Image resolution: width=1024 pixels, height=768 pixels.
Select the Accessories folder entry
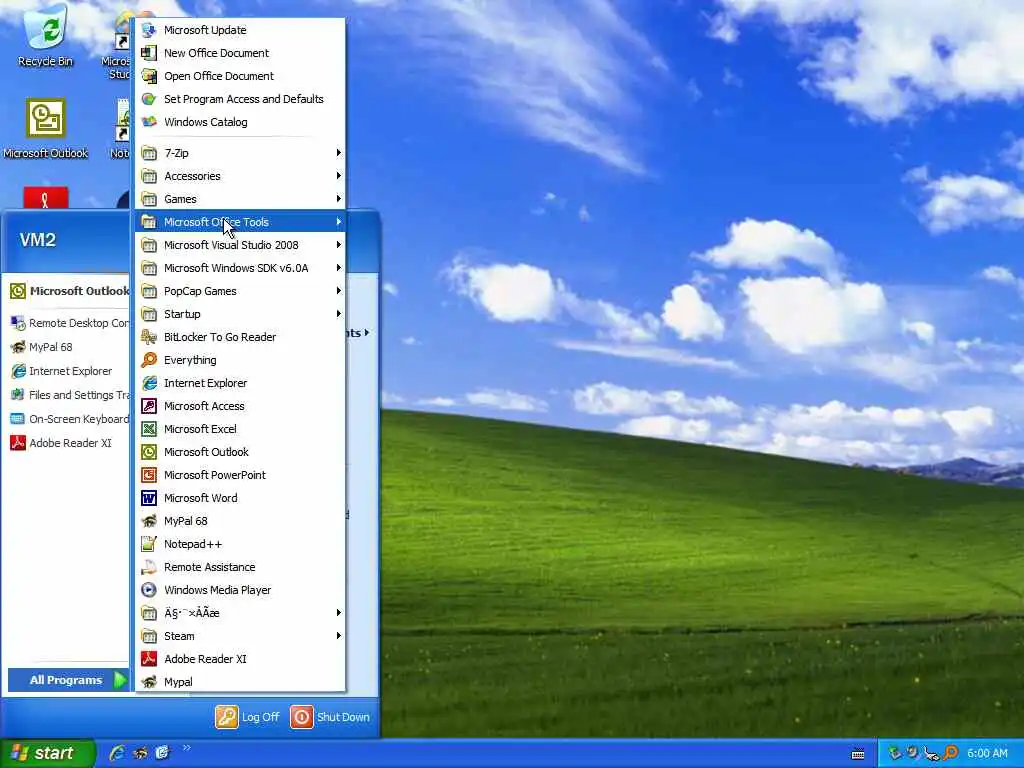[x=240, y=176]
